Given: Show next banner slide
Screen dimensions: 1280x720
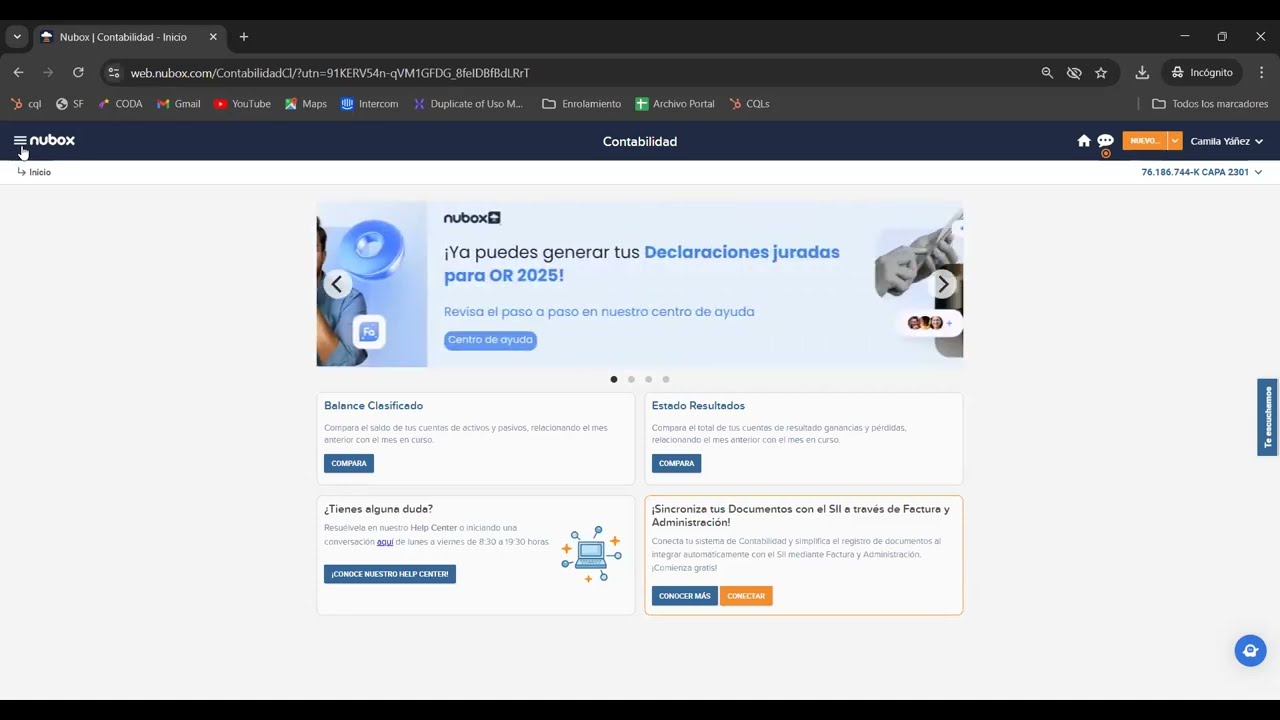Looking at the screenshot, I should pyautogui.click(x=942, y=284).
